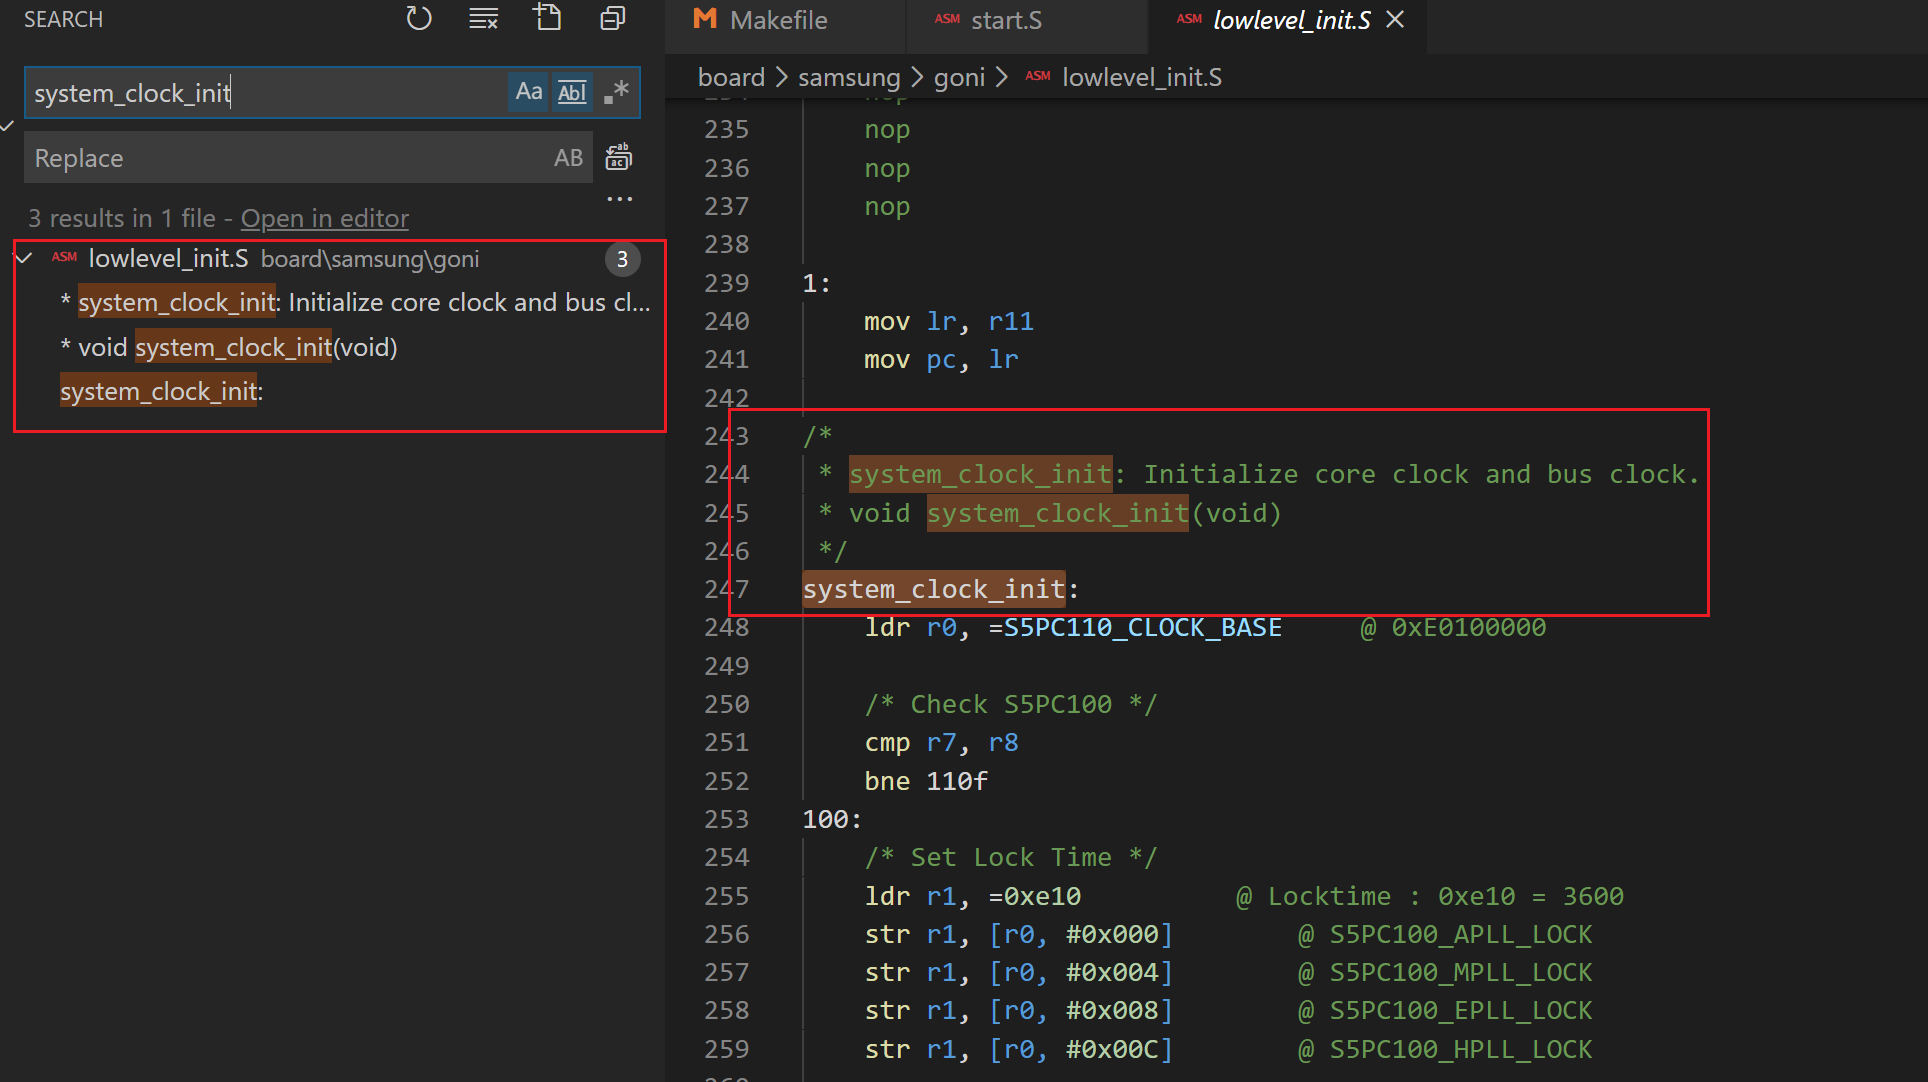Viewport: 1928px width, 1082px height.
Task: Click '@ S5PC100_EPLL_LOCK' comment
Action: pos(1445,1010)
